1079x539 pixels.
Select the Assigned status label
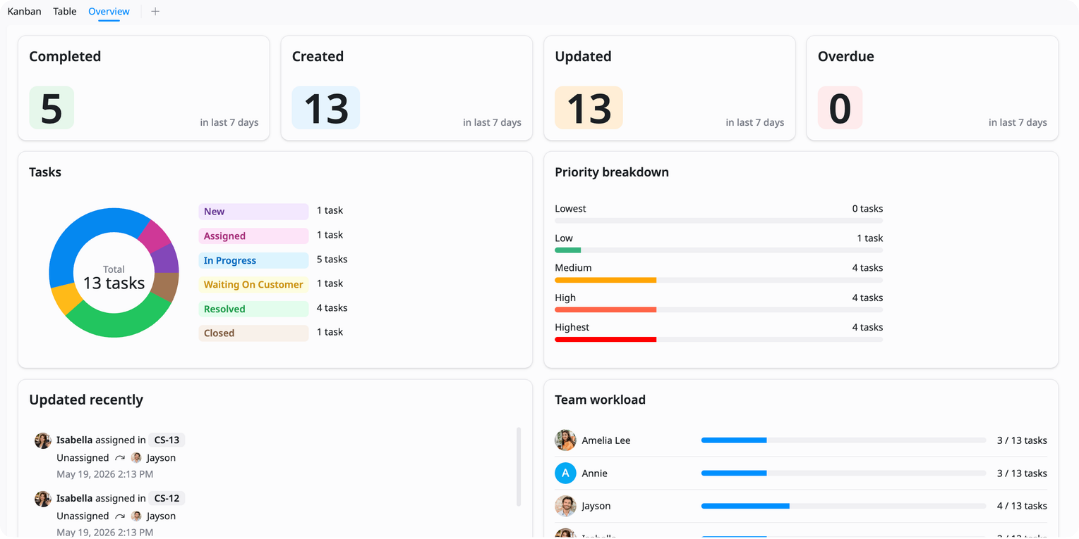click(x=253, y=236)
